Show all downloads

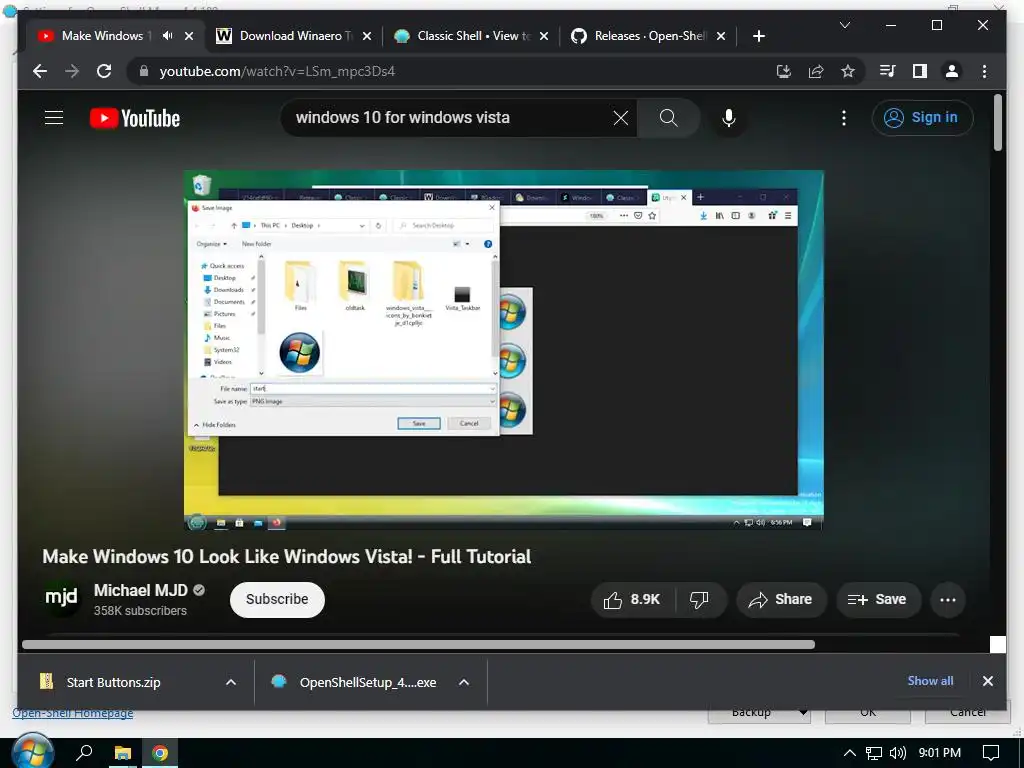click(x=930, y=680)
